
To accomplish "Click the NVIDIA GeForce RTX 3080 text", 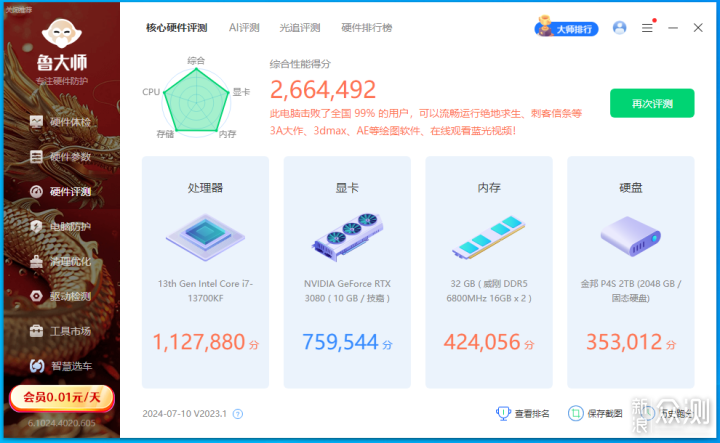I will [347, 291].
